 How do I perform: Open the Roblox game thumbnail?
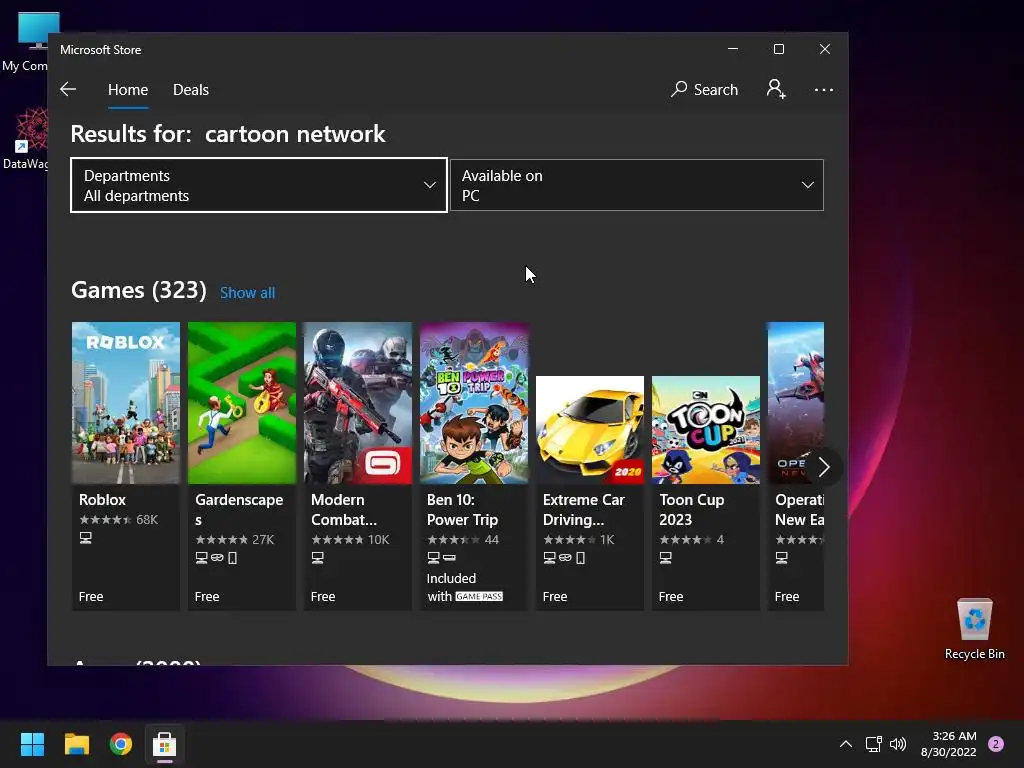(125, 403)
